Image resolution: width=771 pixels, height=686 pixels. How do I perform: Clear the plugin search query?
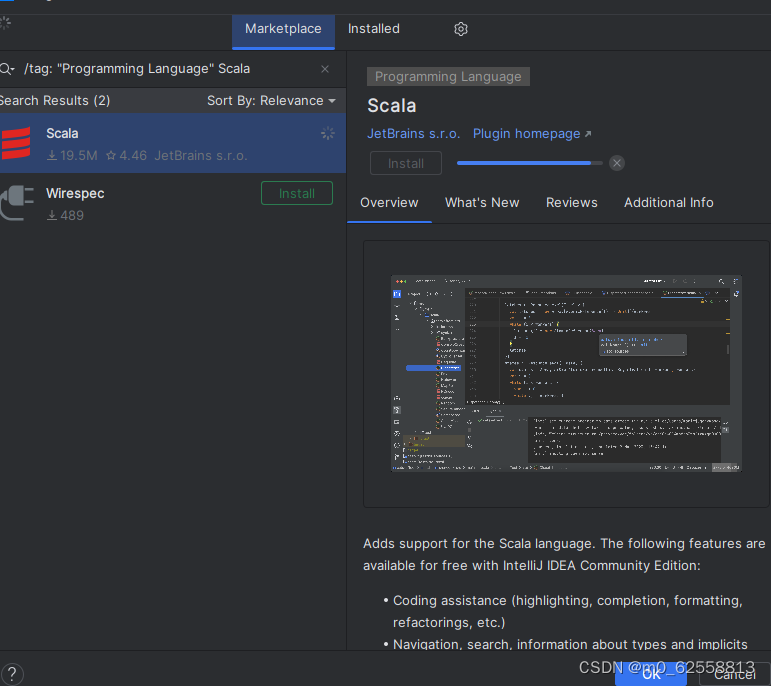(325, 69)
